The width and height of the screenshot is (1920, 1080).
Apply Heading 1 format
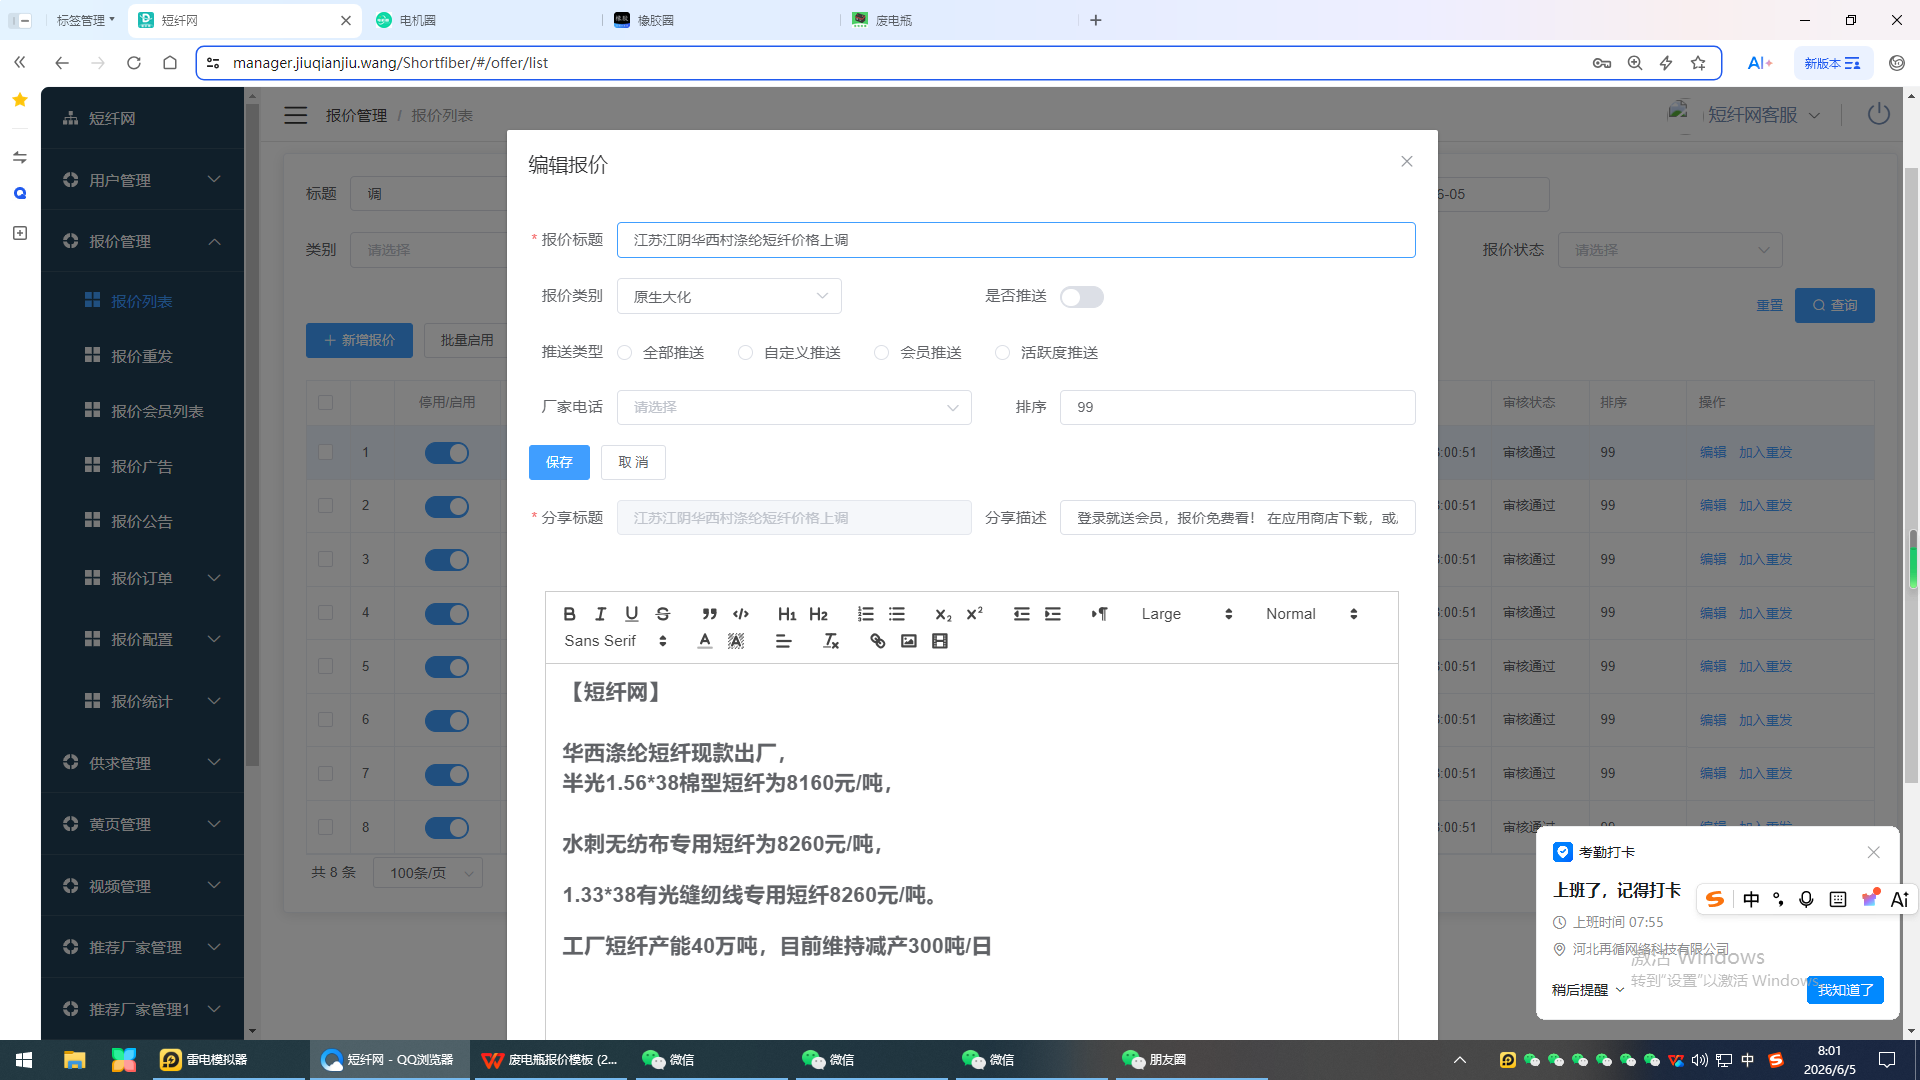787,614
